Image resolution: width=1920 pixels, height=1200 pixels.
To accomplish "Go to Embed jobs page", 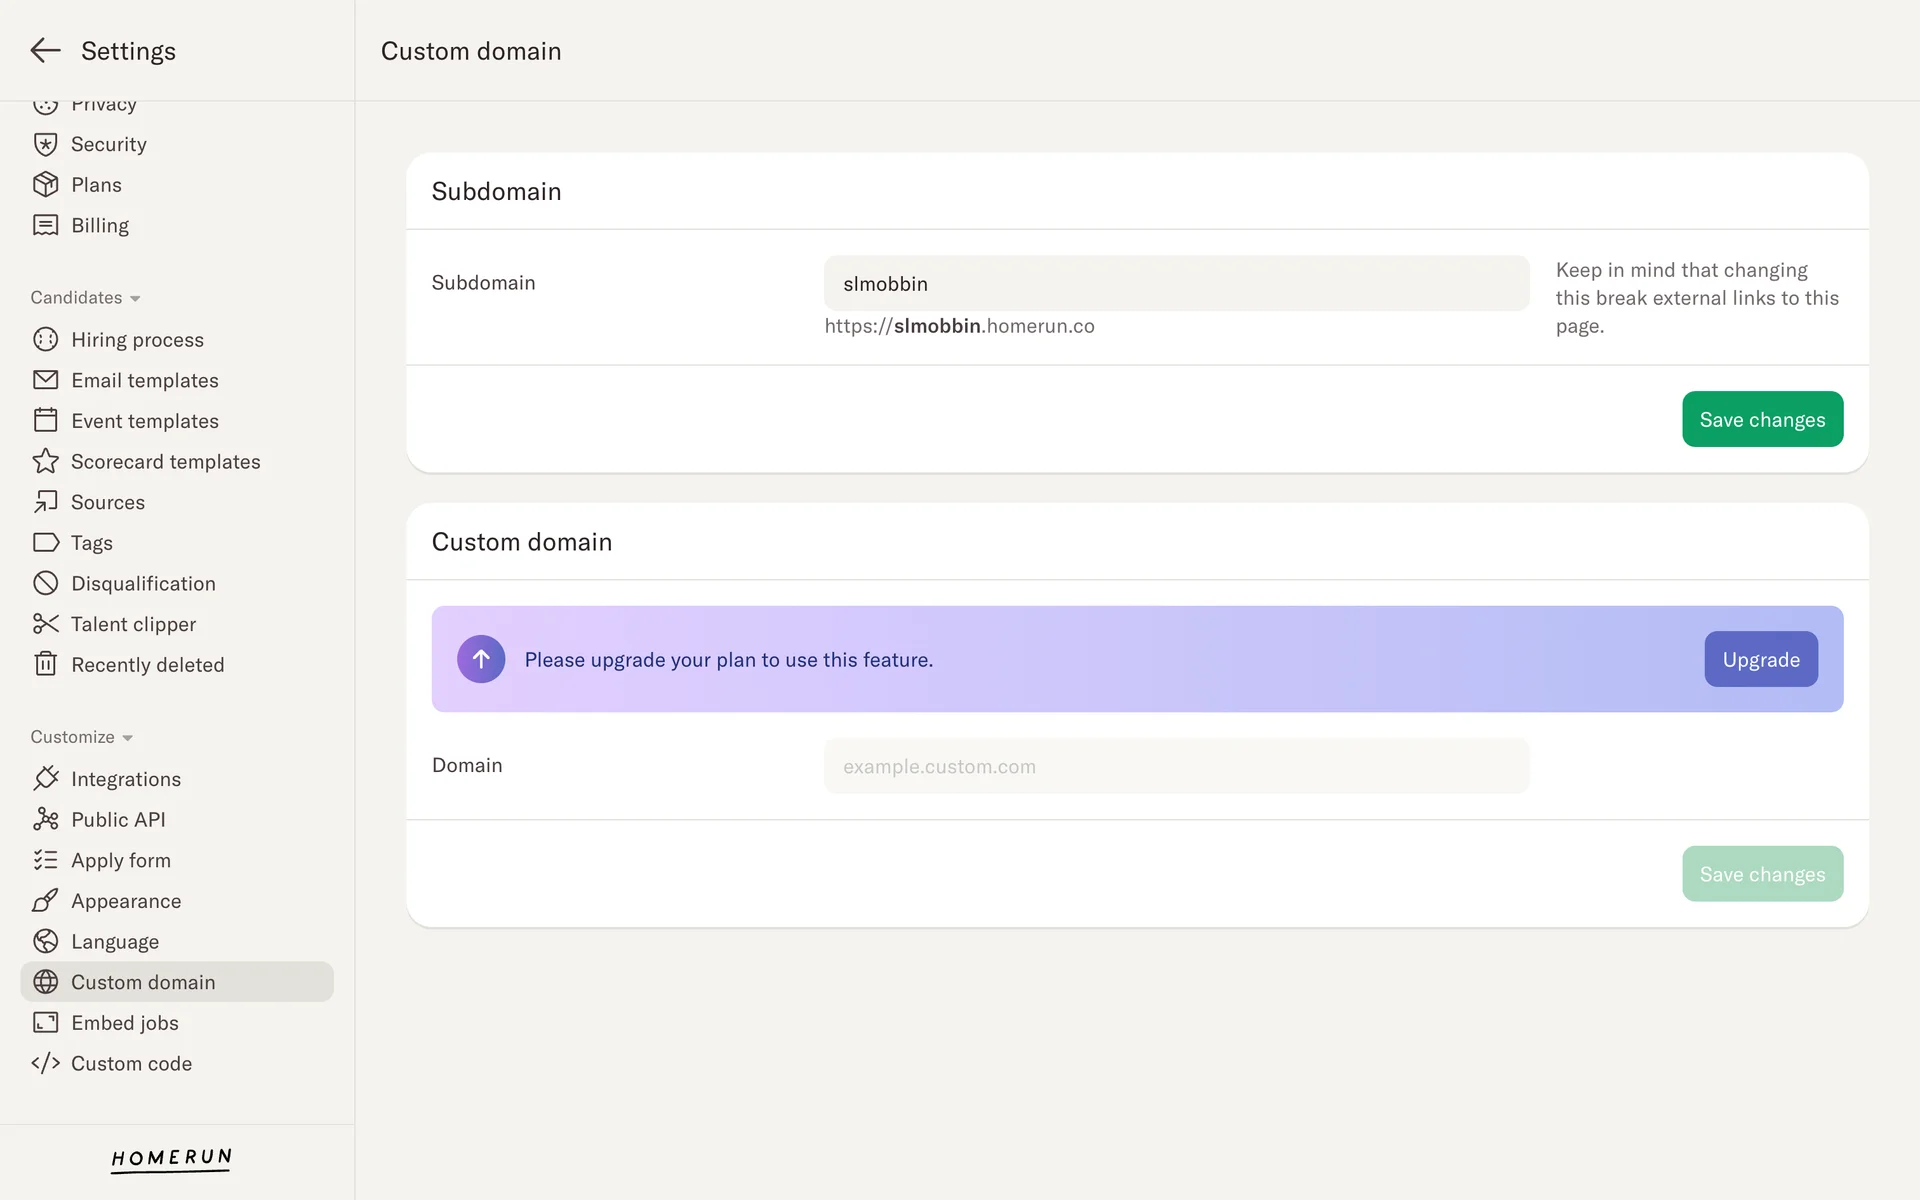I will coord(124,1022).
